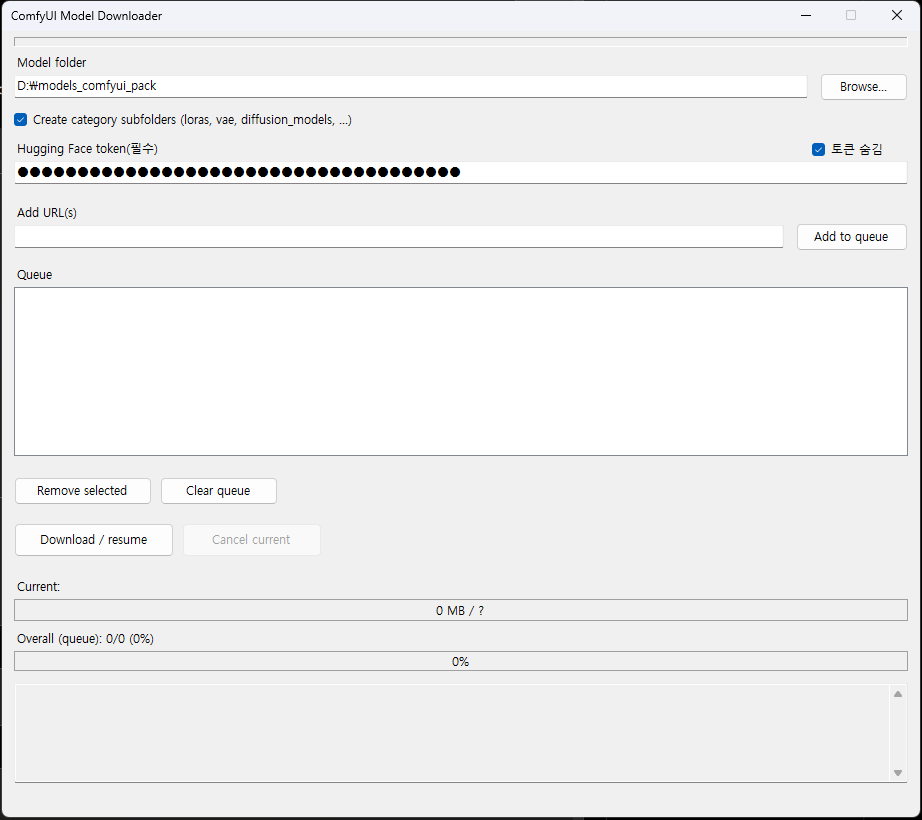Click the Browse... button for model folder
The image size is (922, 820).
863,87
